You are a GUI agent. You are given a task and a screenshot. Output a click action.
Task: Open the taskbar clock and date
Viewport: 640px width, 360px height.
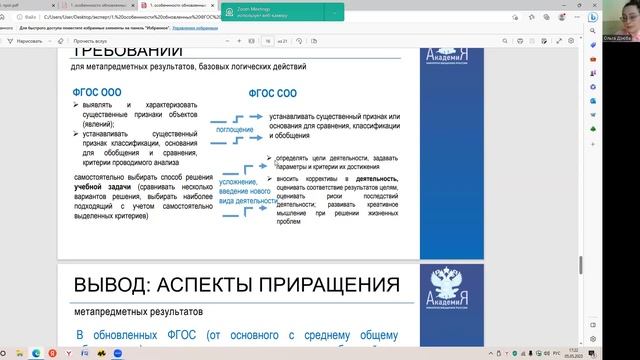(x=573, y=353)
